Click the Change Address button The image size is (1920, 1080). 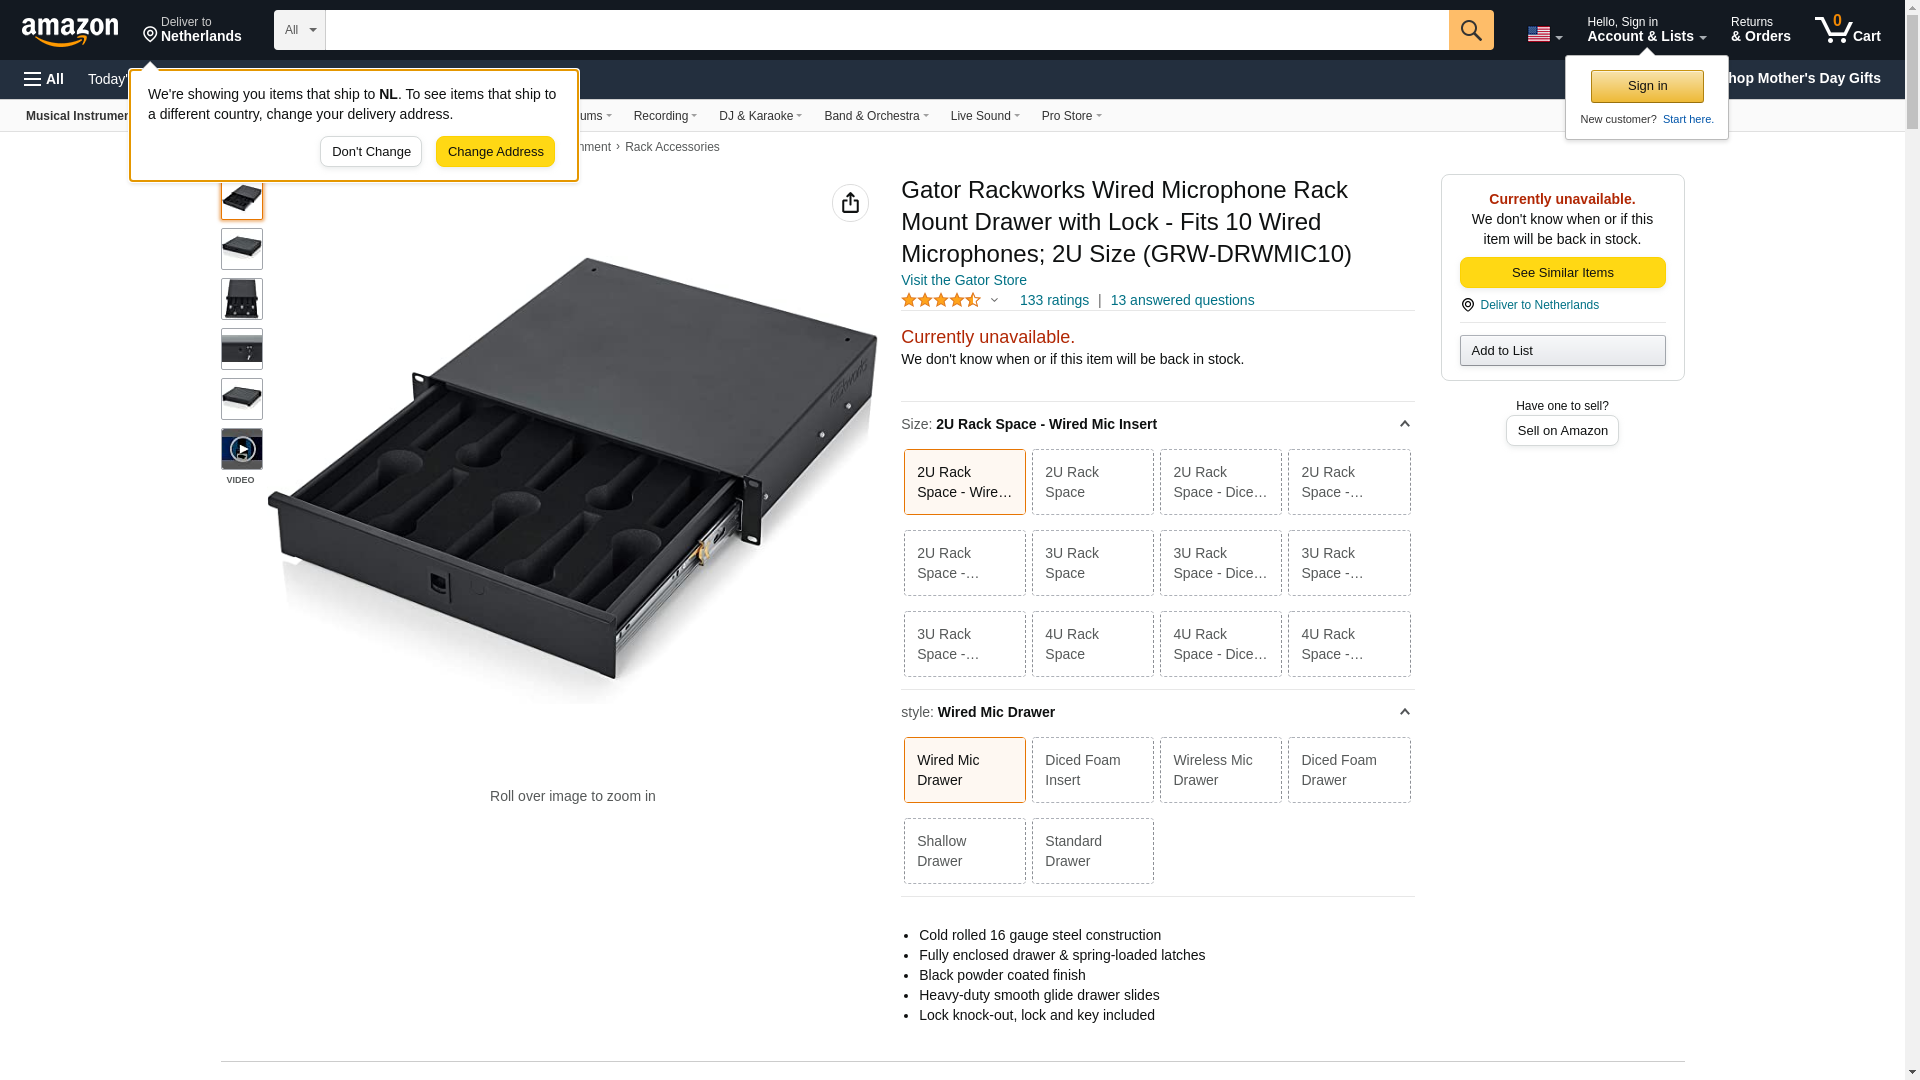(495, 152)
